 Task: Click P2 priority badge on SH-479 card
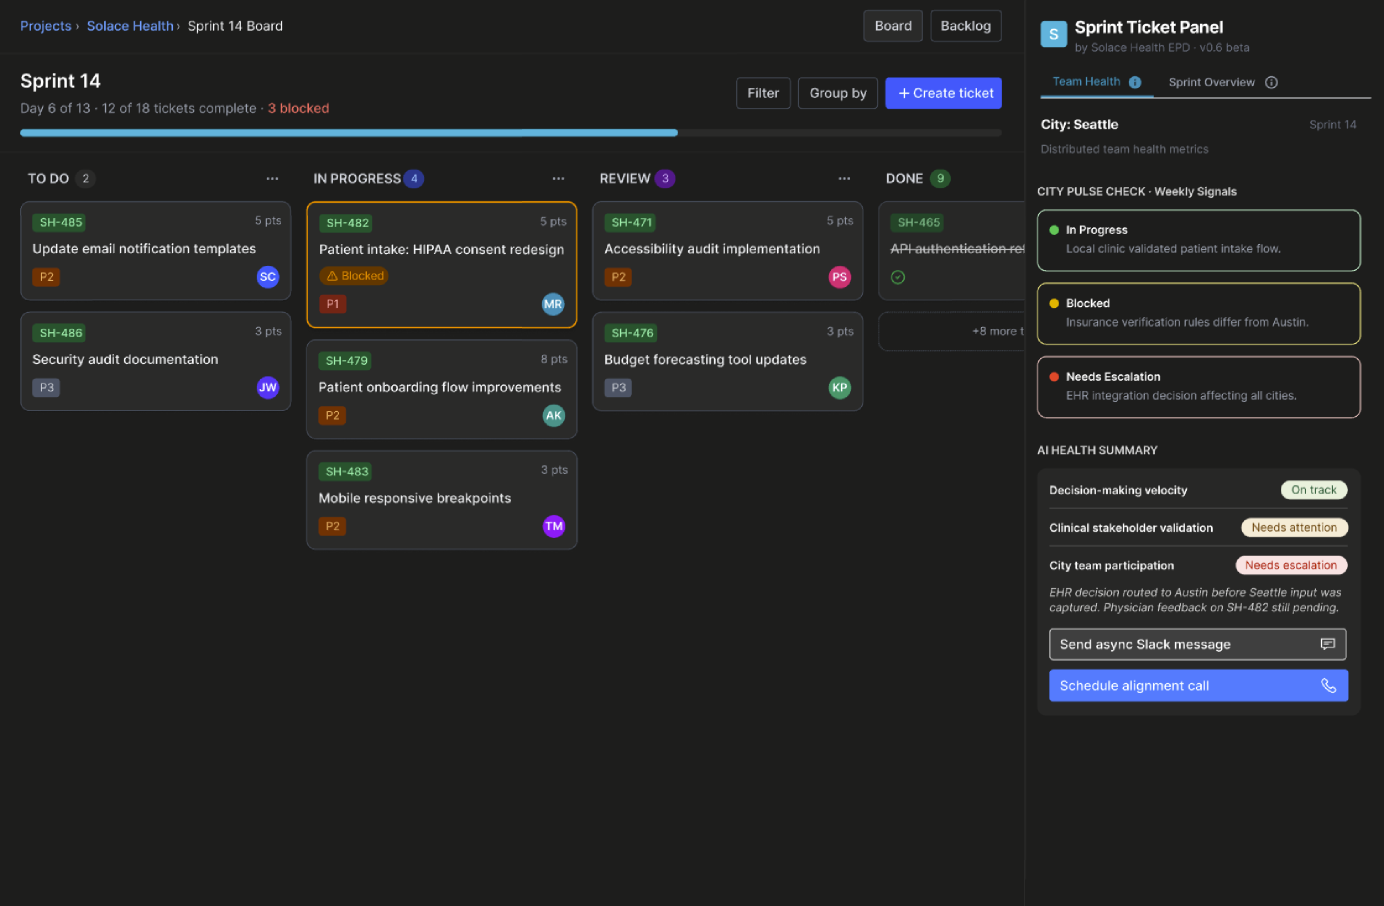coord(333,415)
